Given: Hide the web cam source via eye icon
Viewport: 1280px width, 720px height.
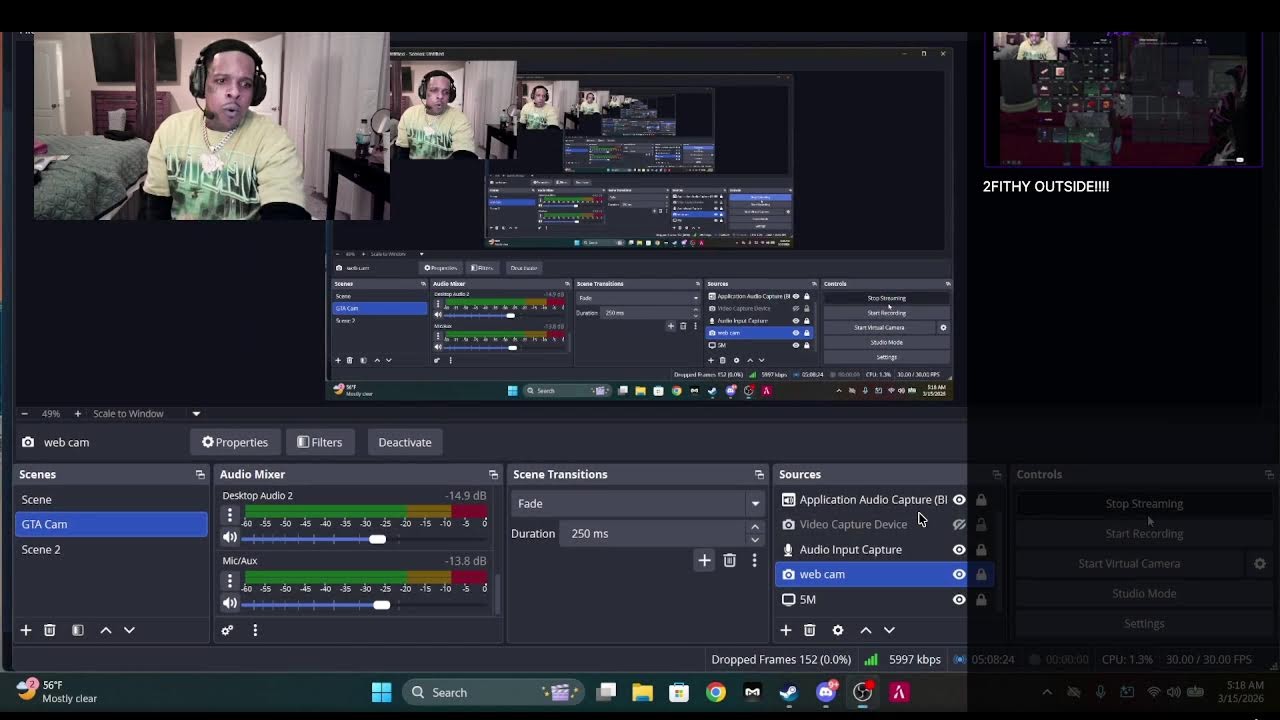Looking at the screenshot, I should pos(959,574).
